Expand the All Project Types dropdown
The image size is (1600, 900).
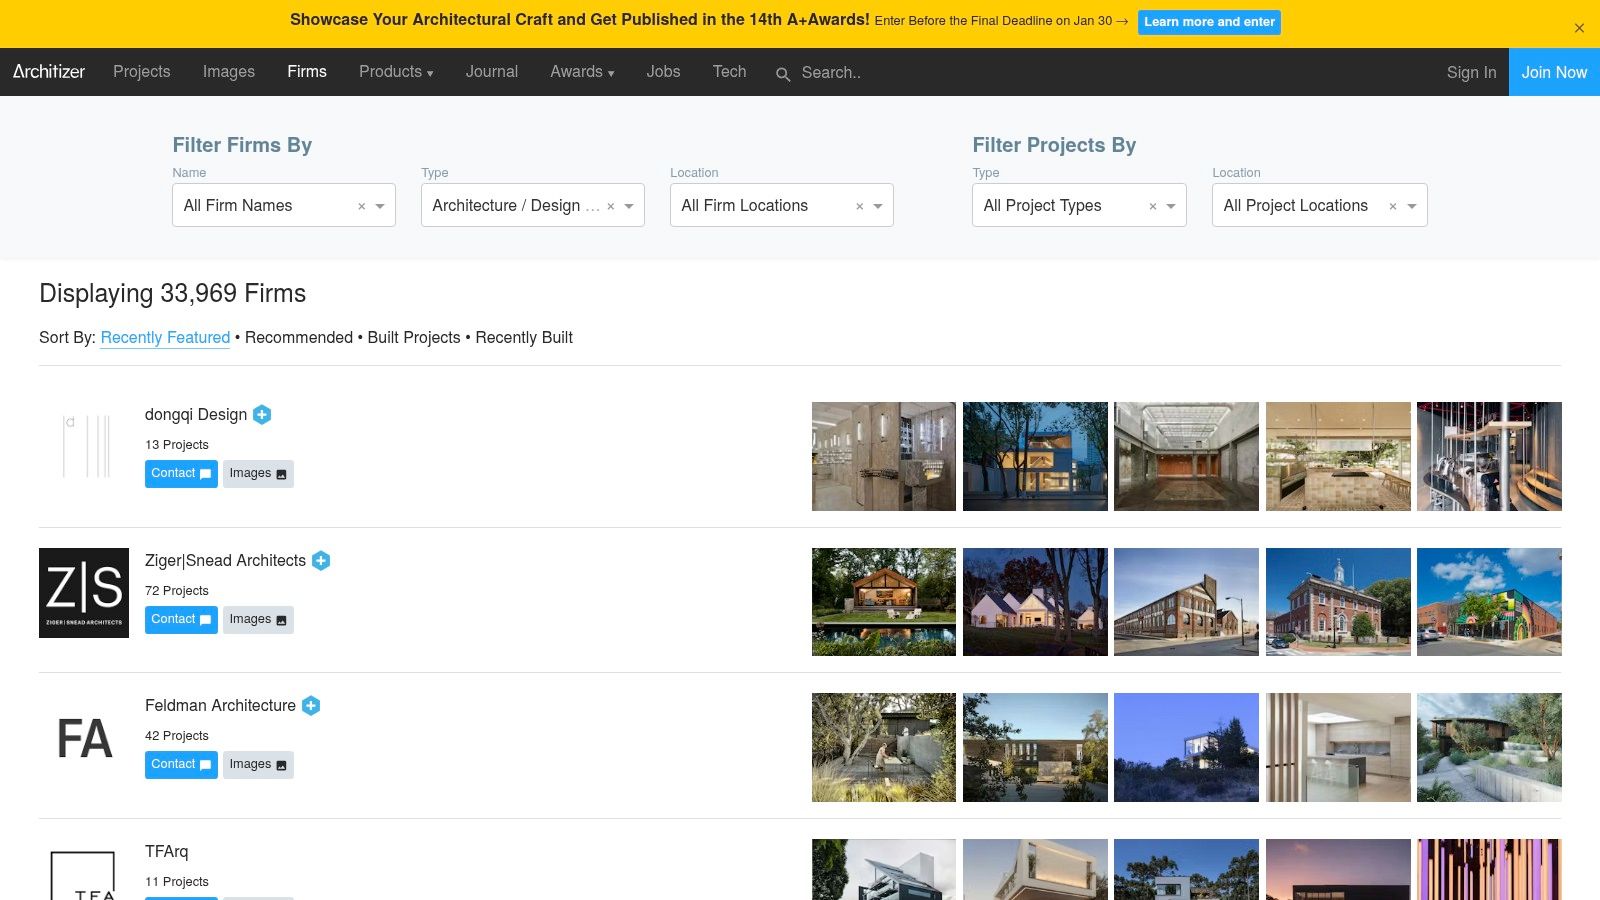1169,206
